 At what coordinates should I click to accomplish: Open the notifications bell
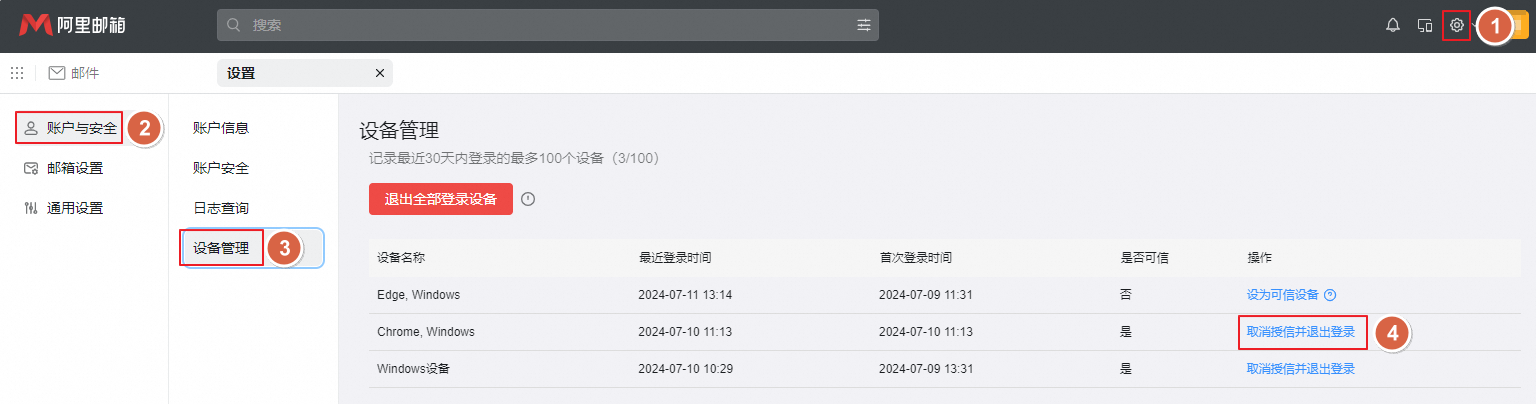1392,26
